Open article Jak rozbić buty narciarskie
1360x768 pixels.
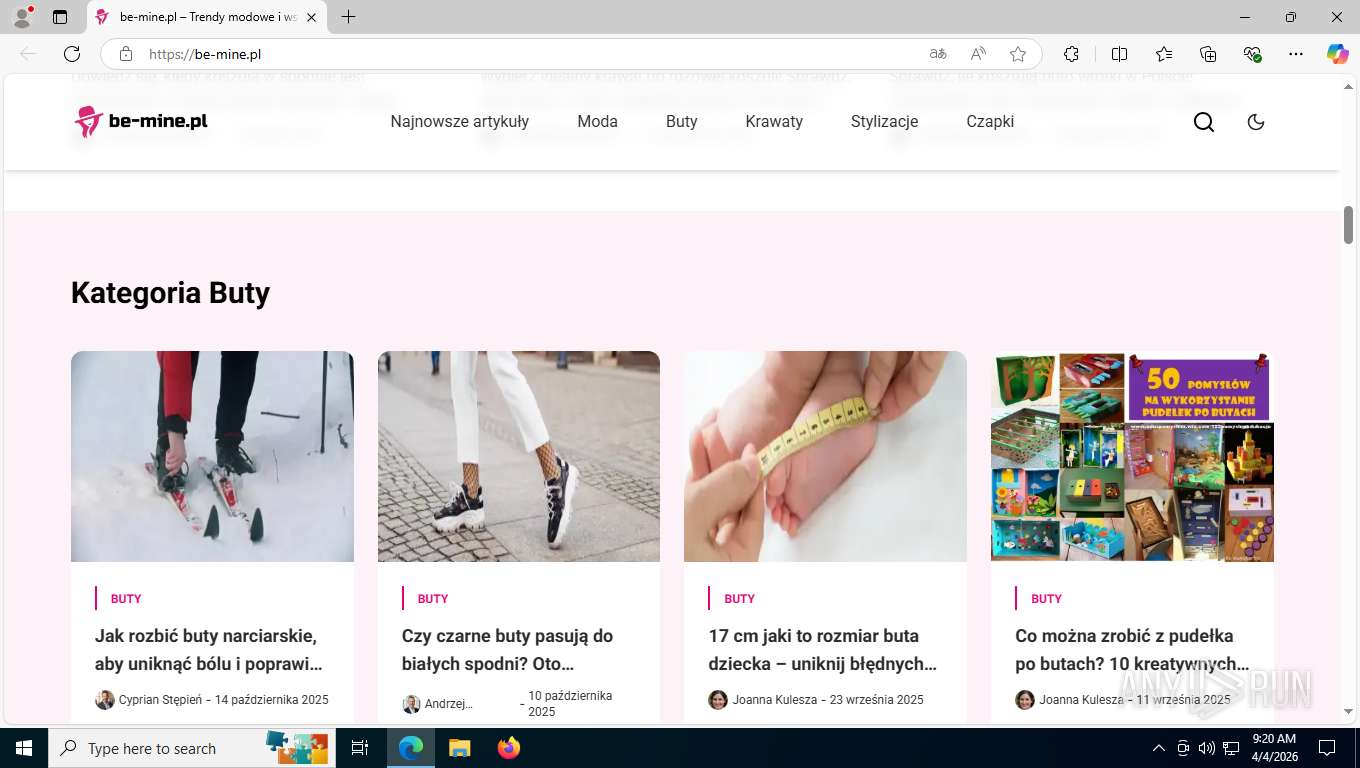click(x=208, y=650)
